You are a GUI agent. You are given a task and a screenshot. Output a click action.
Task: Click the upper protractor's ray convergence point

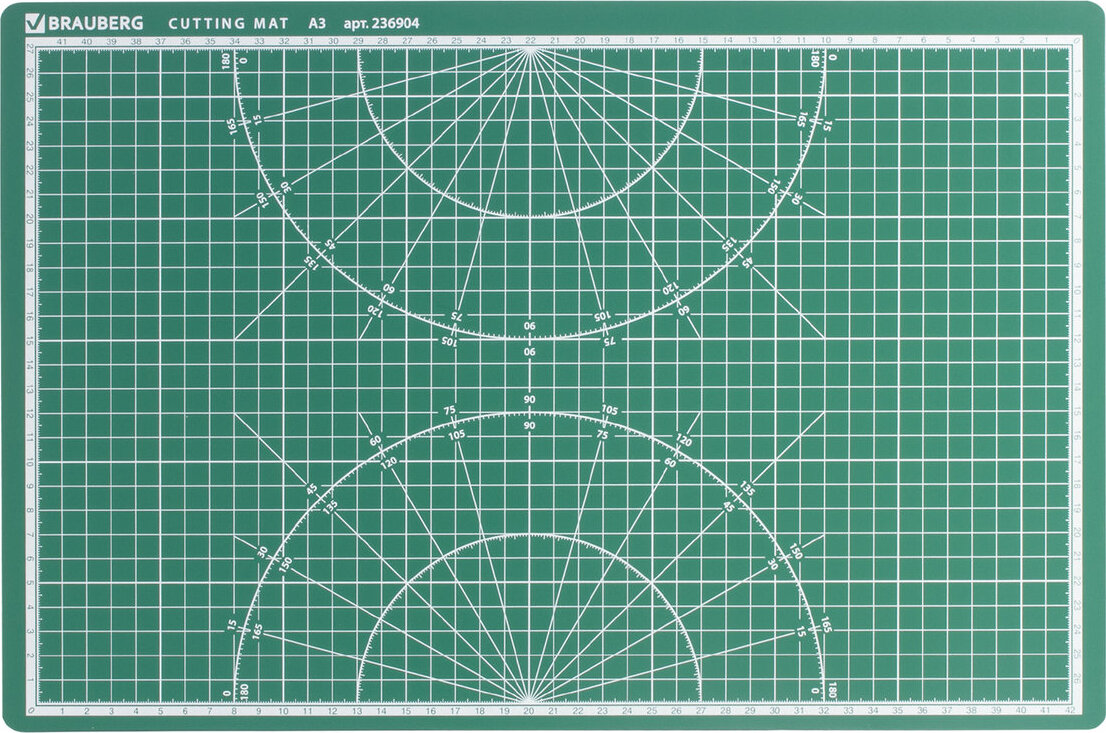coord(529,48)
